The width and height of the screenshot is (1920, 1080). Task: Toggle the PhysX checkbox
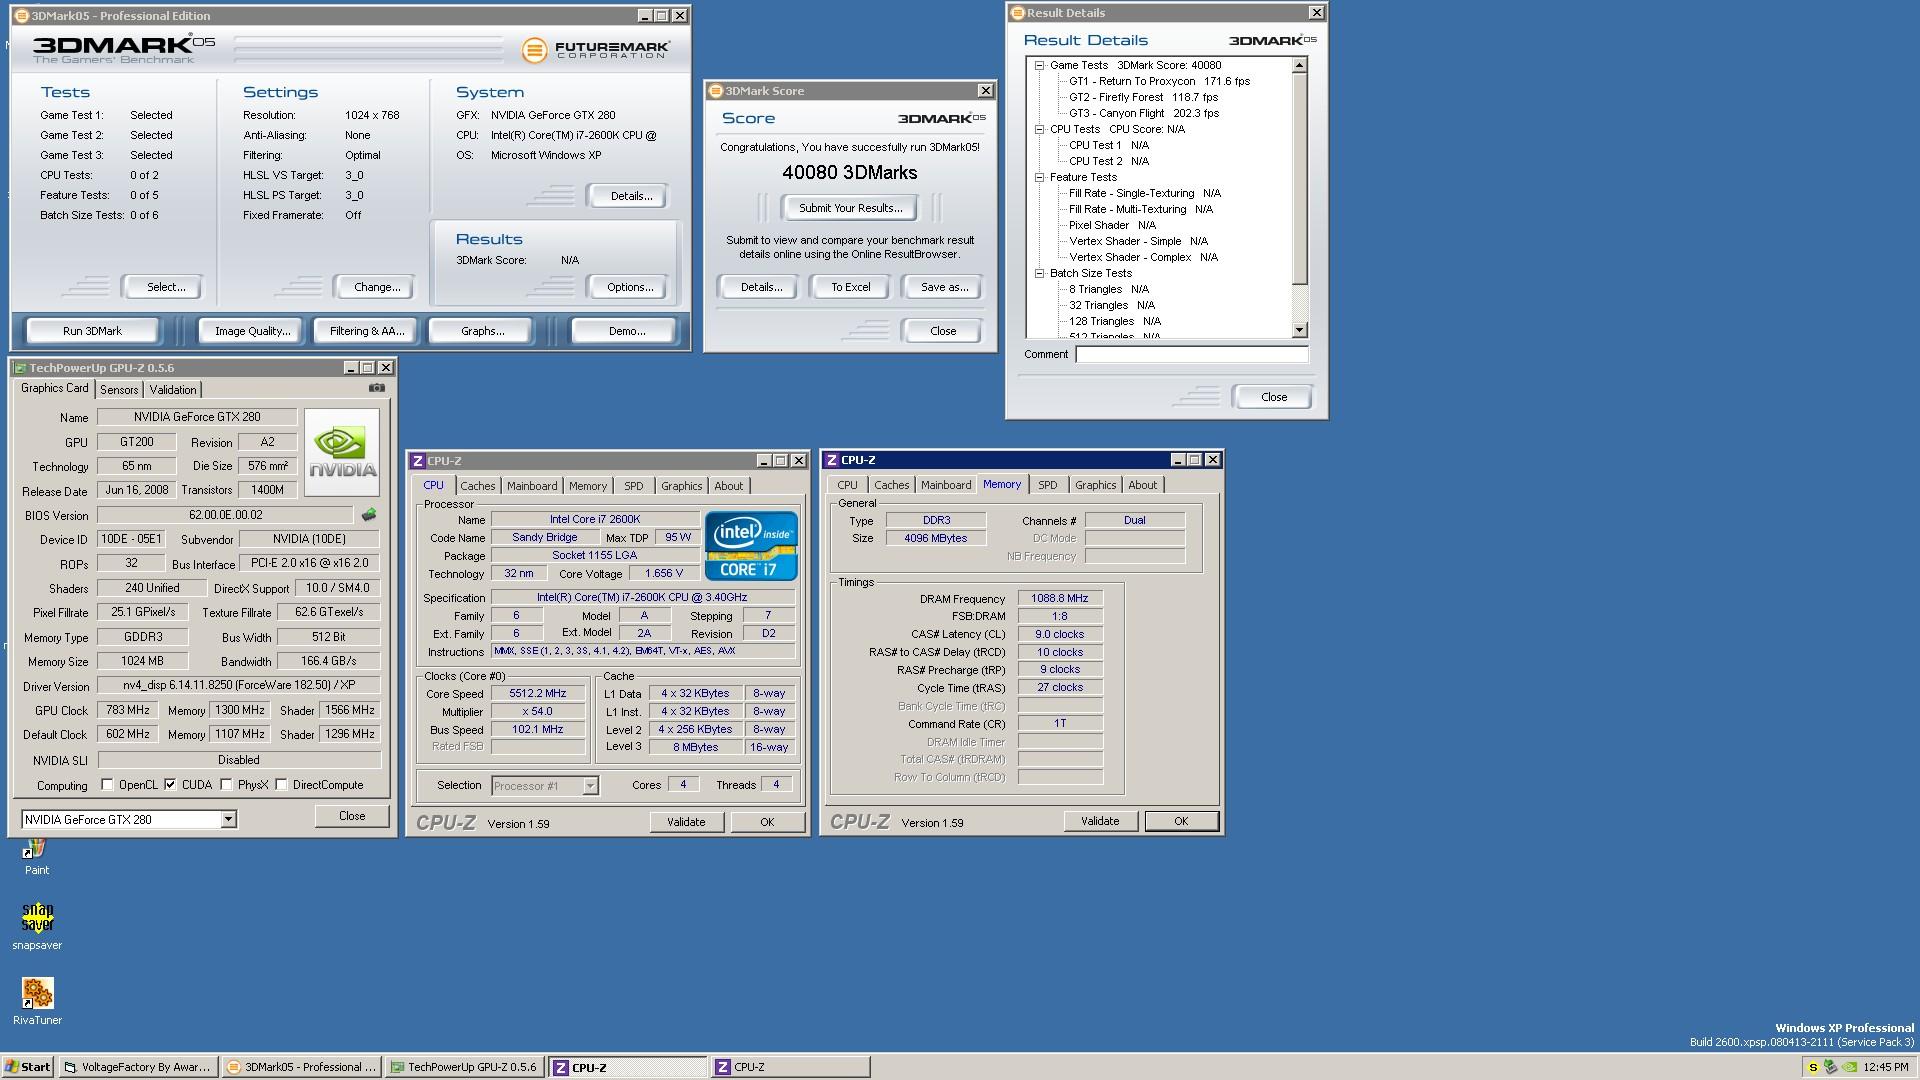point(226,785)
